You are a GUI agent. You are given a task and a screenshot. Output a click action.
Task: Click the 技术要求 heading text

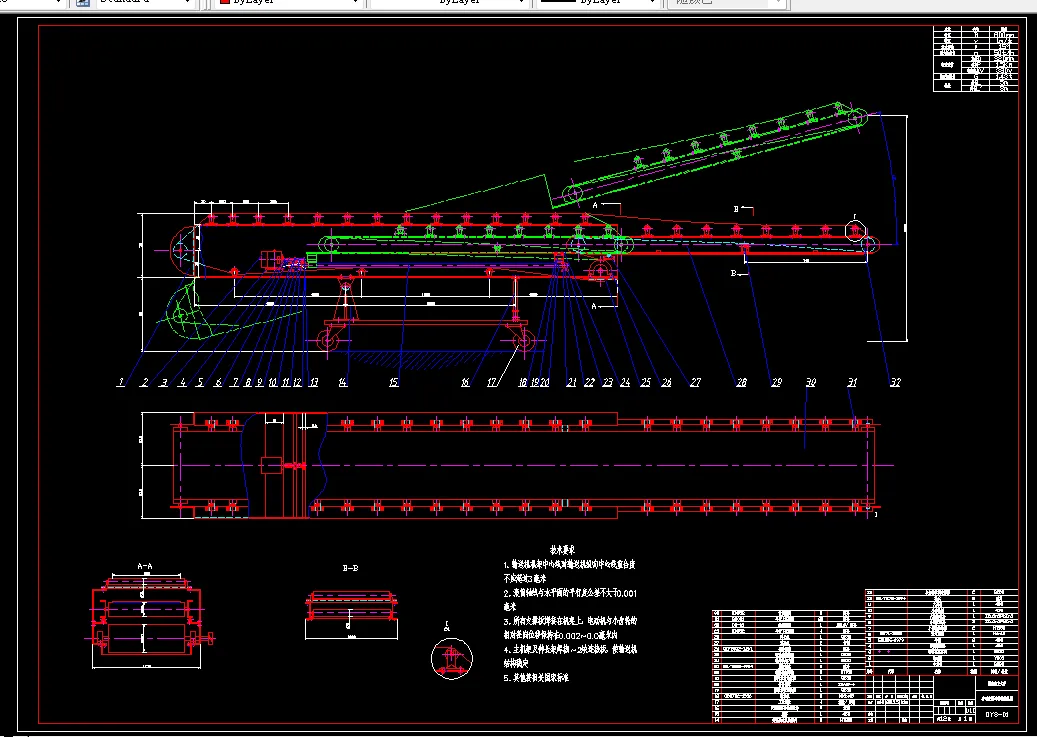click(562, 550)
